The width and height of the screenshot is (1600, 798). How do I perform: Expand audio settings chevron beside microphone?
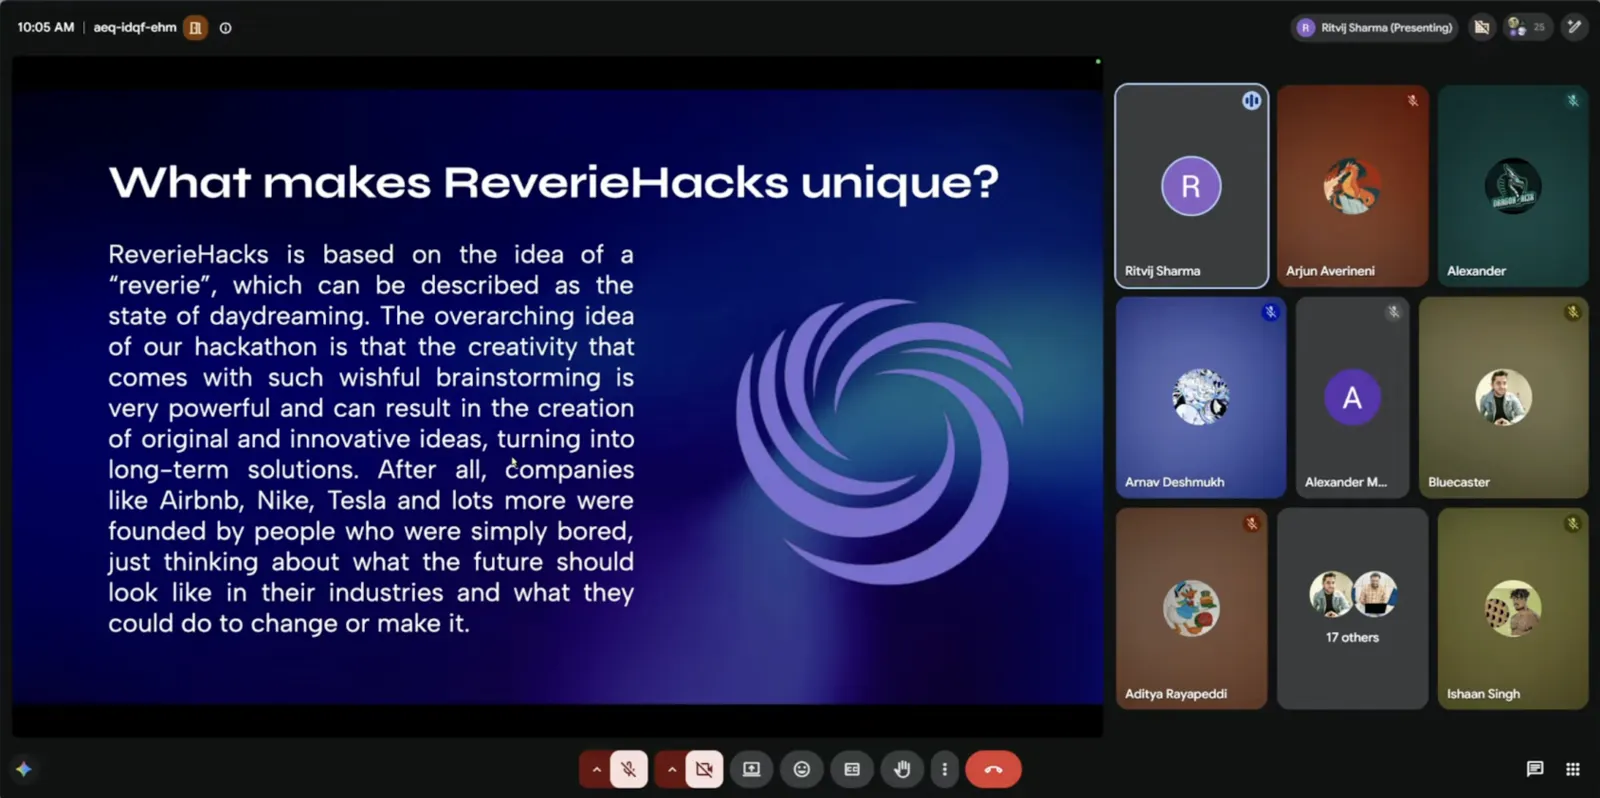tap(596, 769)
